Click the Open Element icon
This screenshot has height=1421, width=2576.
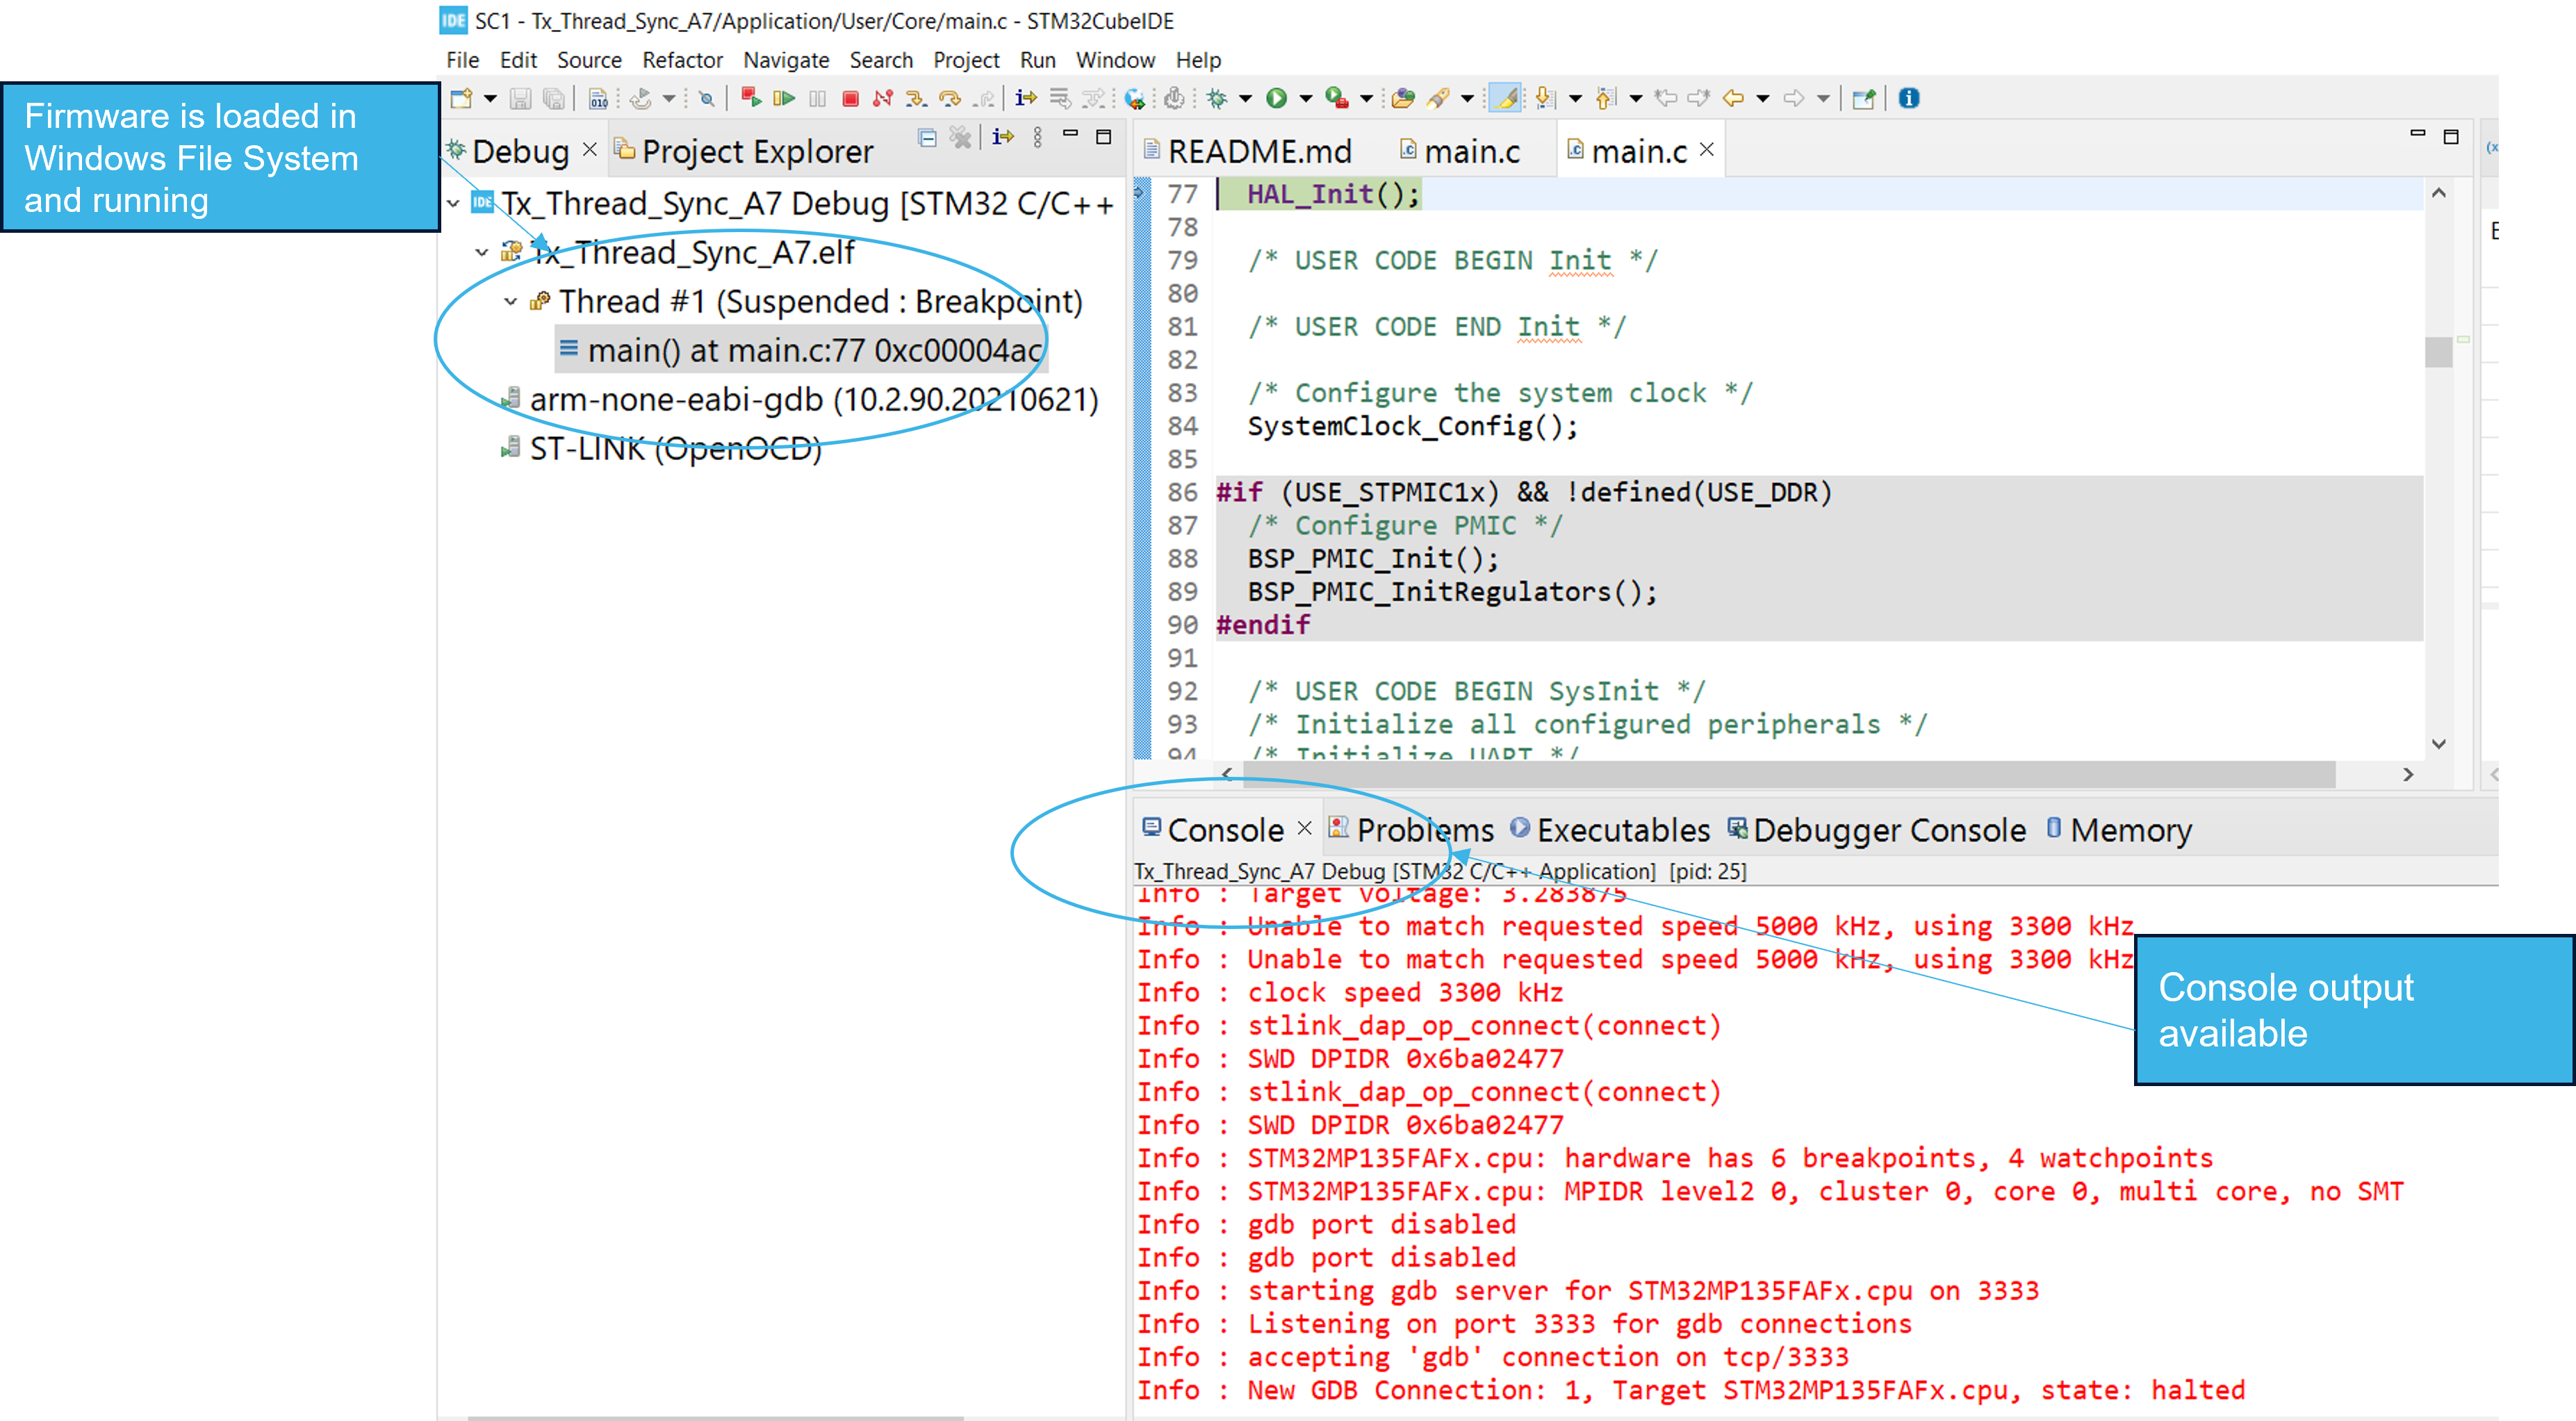tap(1403, 98)
